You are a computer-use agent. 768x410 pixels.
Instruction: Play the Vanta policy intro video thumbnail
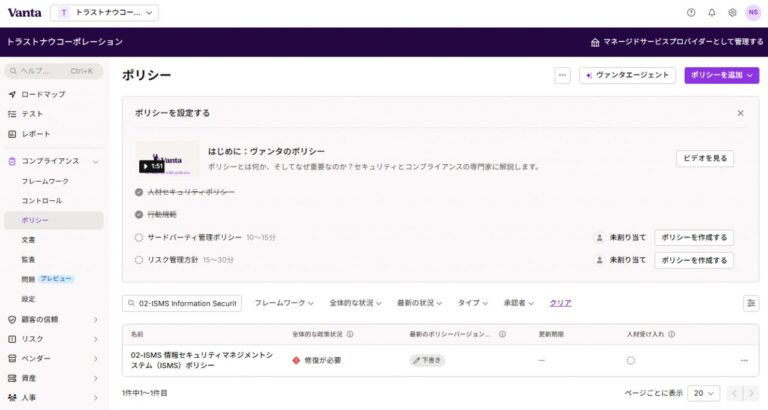tap(168, 159)
